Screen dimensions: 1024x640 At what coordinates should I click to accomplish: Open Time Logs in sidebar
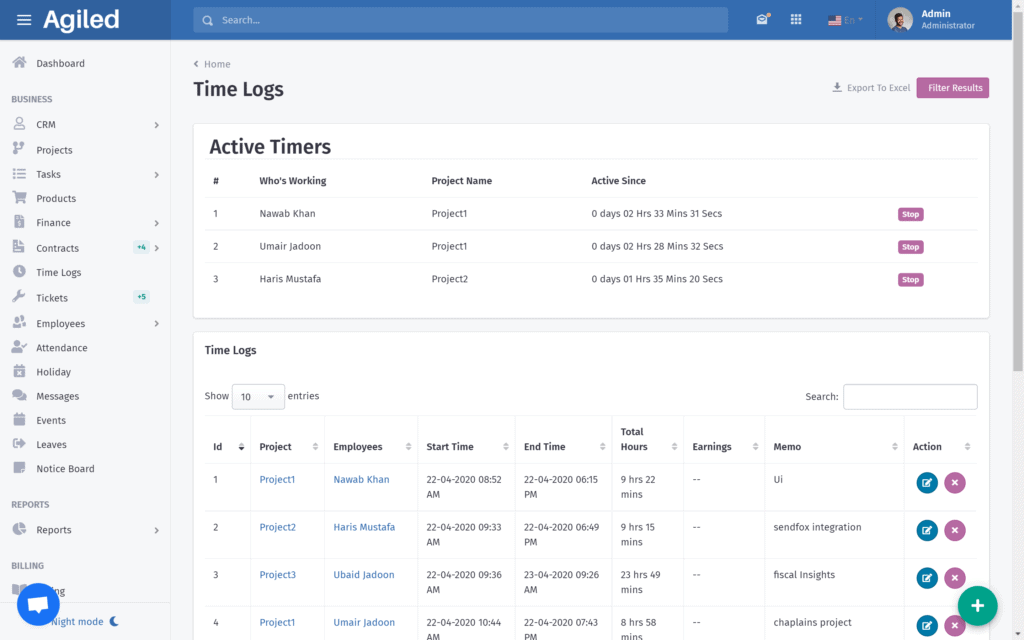click(x=59, y=272)
